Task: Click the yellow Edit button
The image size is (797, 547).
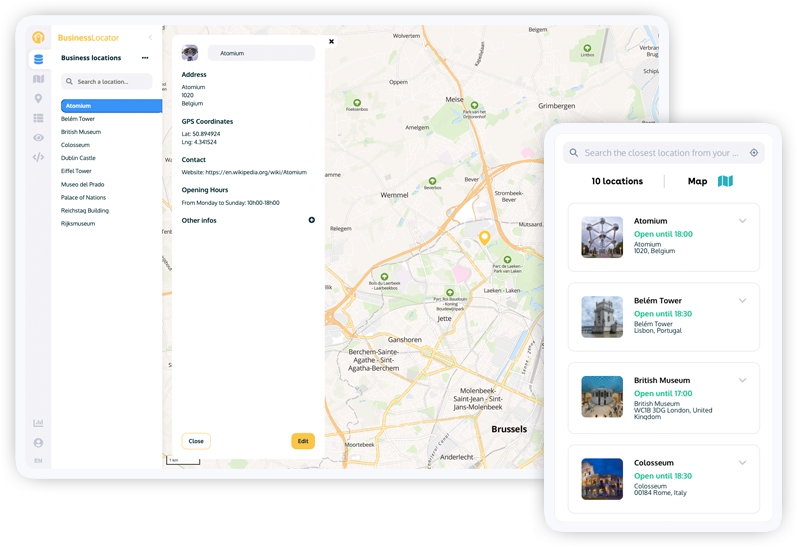Action: point(303,441)
